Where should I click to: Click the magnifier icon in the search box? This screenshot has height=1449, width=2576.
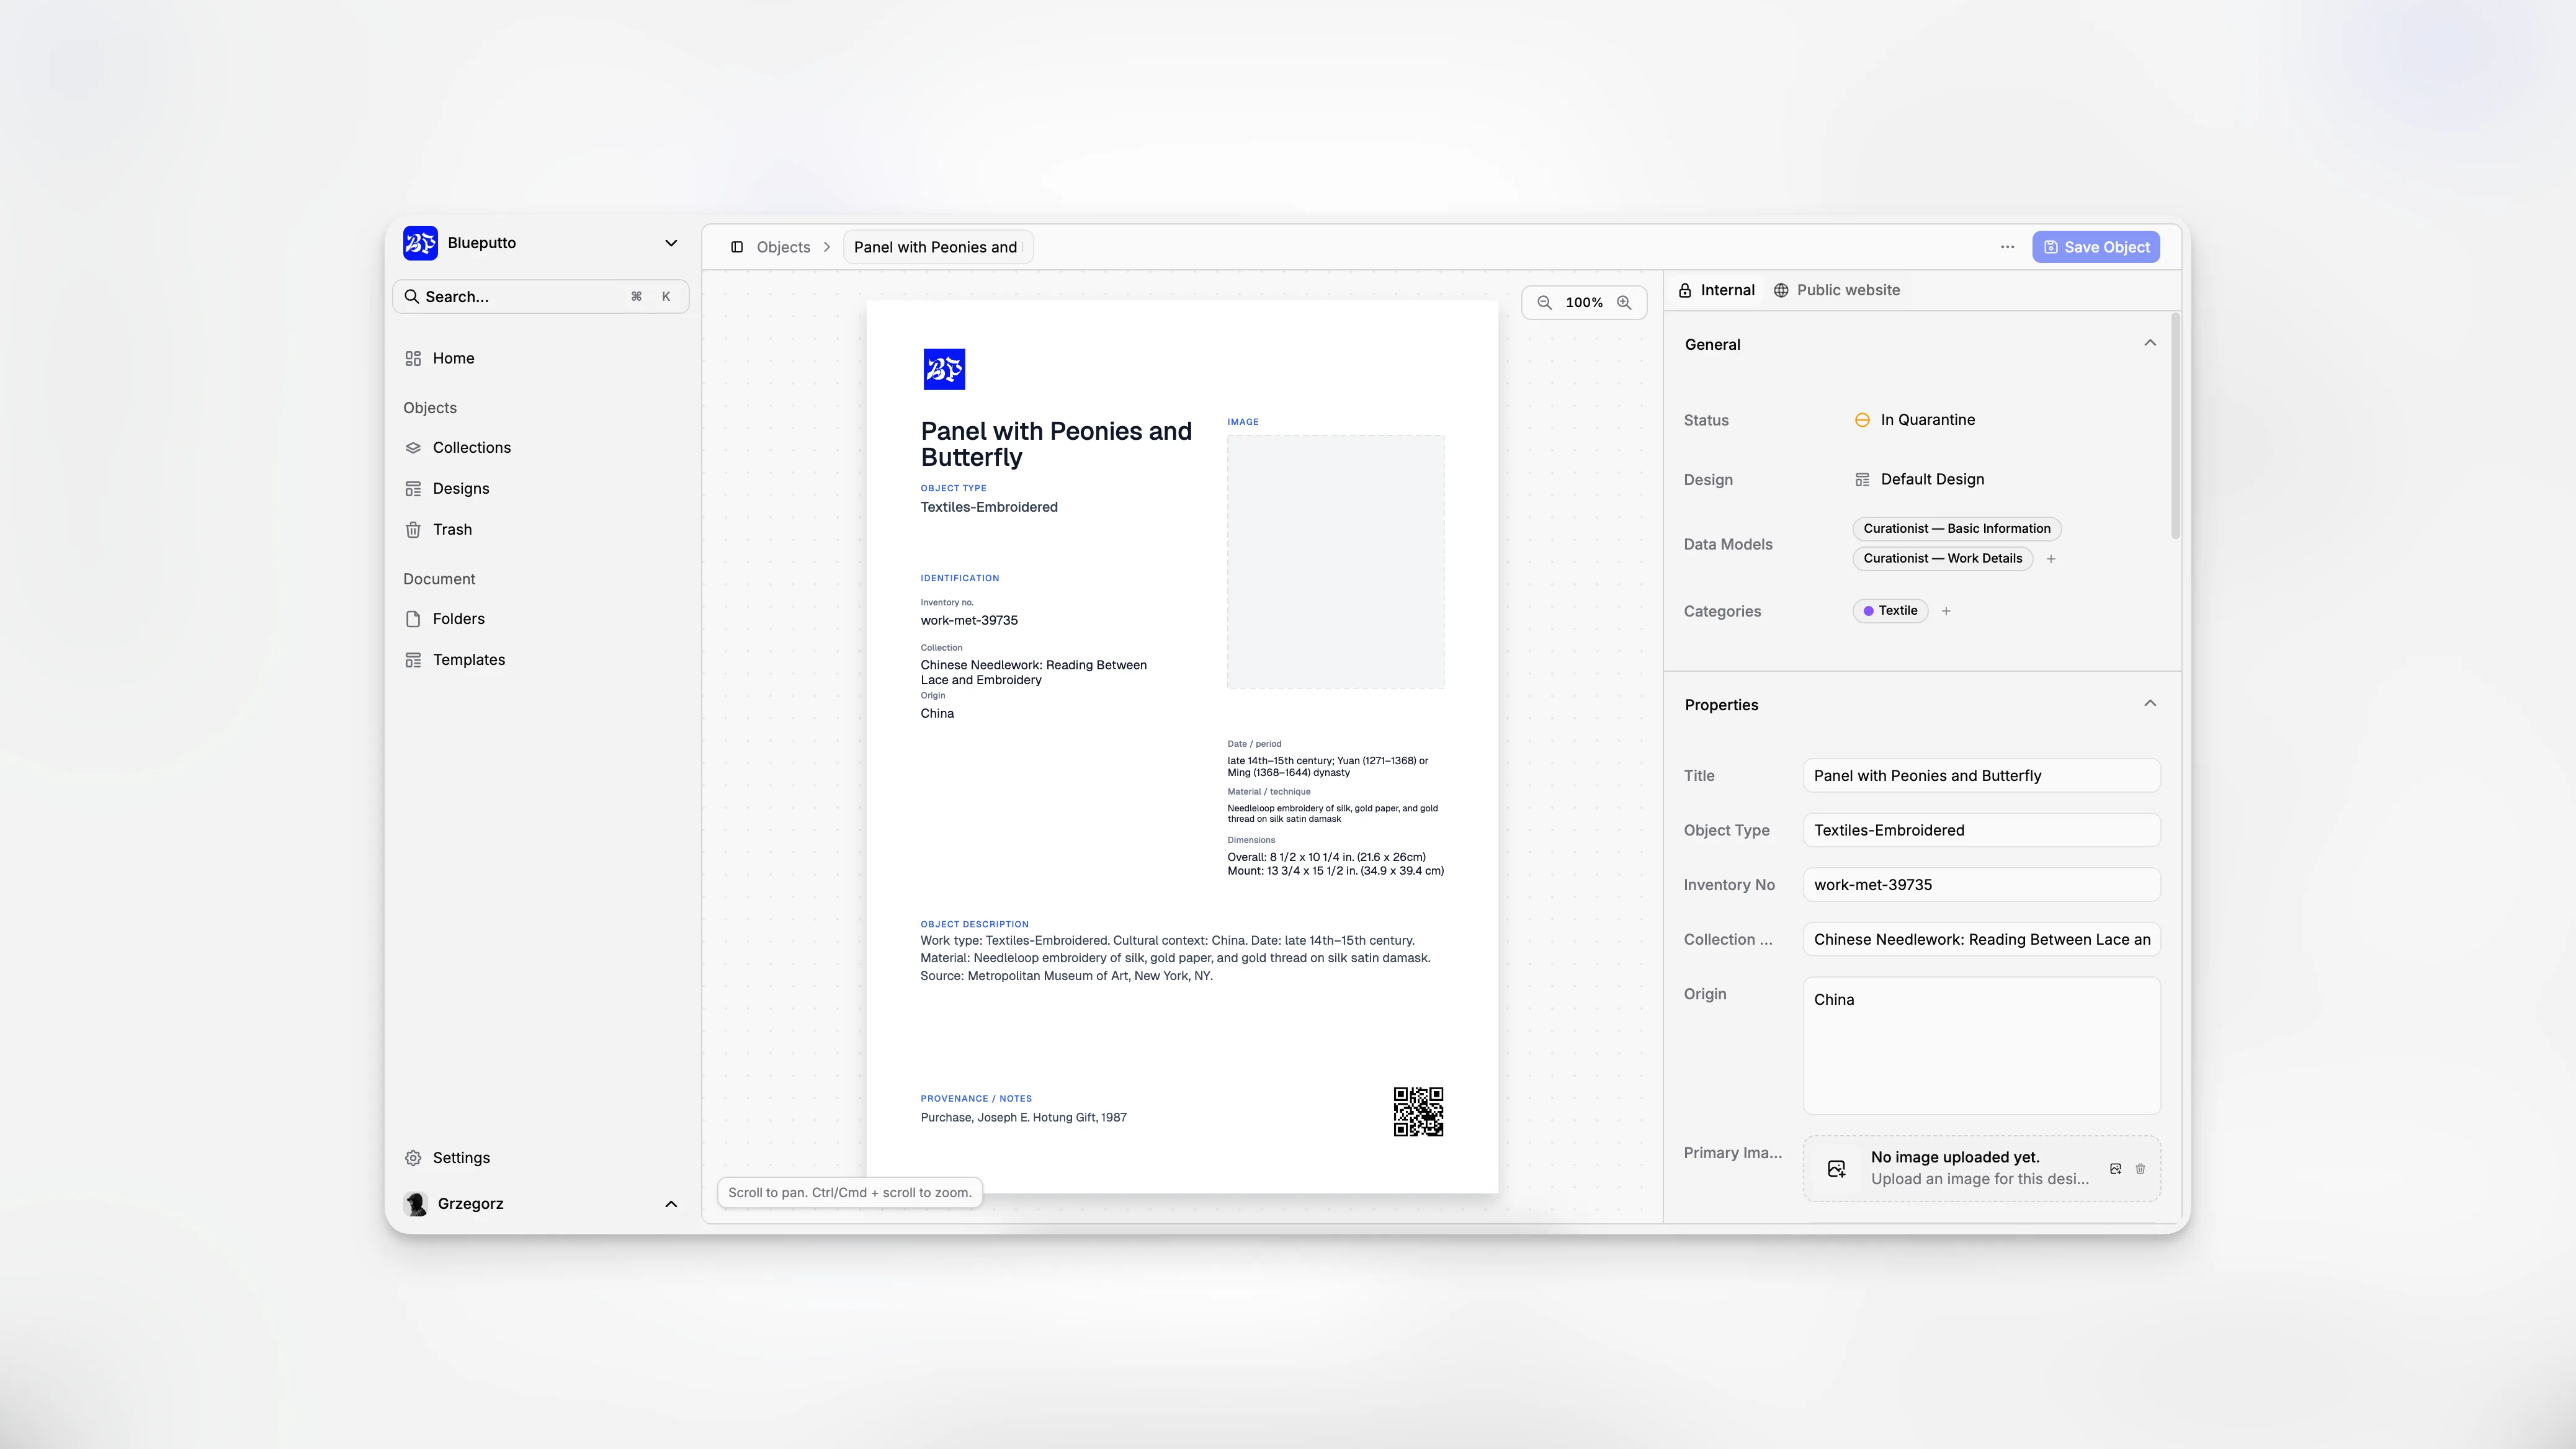pyautogui.click(x=411, y=297)
